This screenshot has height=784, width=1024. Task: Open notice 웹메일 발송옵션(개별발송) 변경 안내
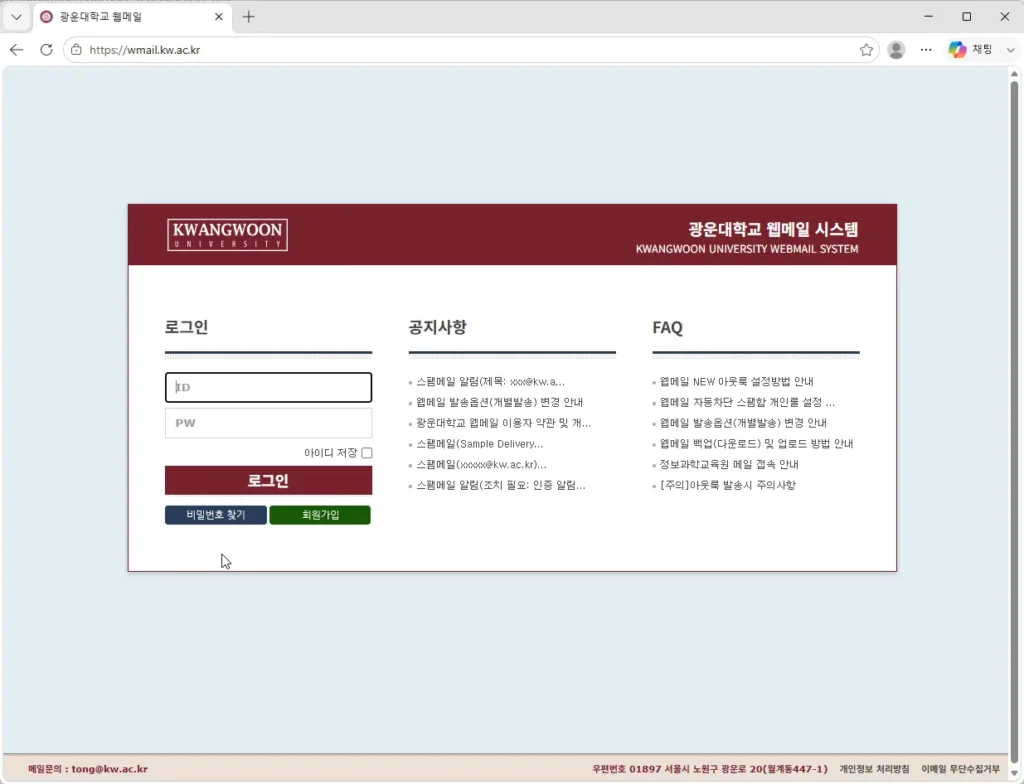[x=500, y=402]
